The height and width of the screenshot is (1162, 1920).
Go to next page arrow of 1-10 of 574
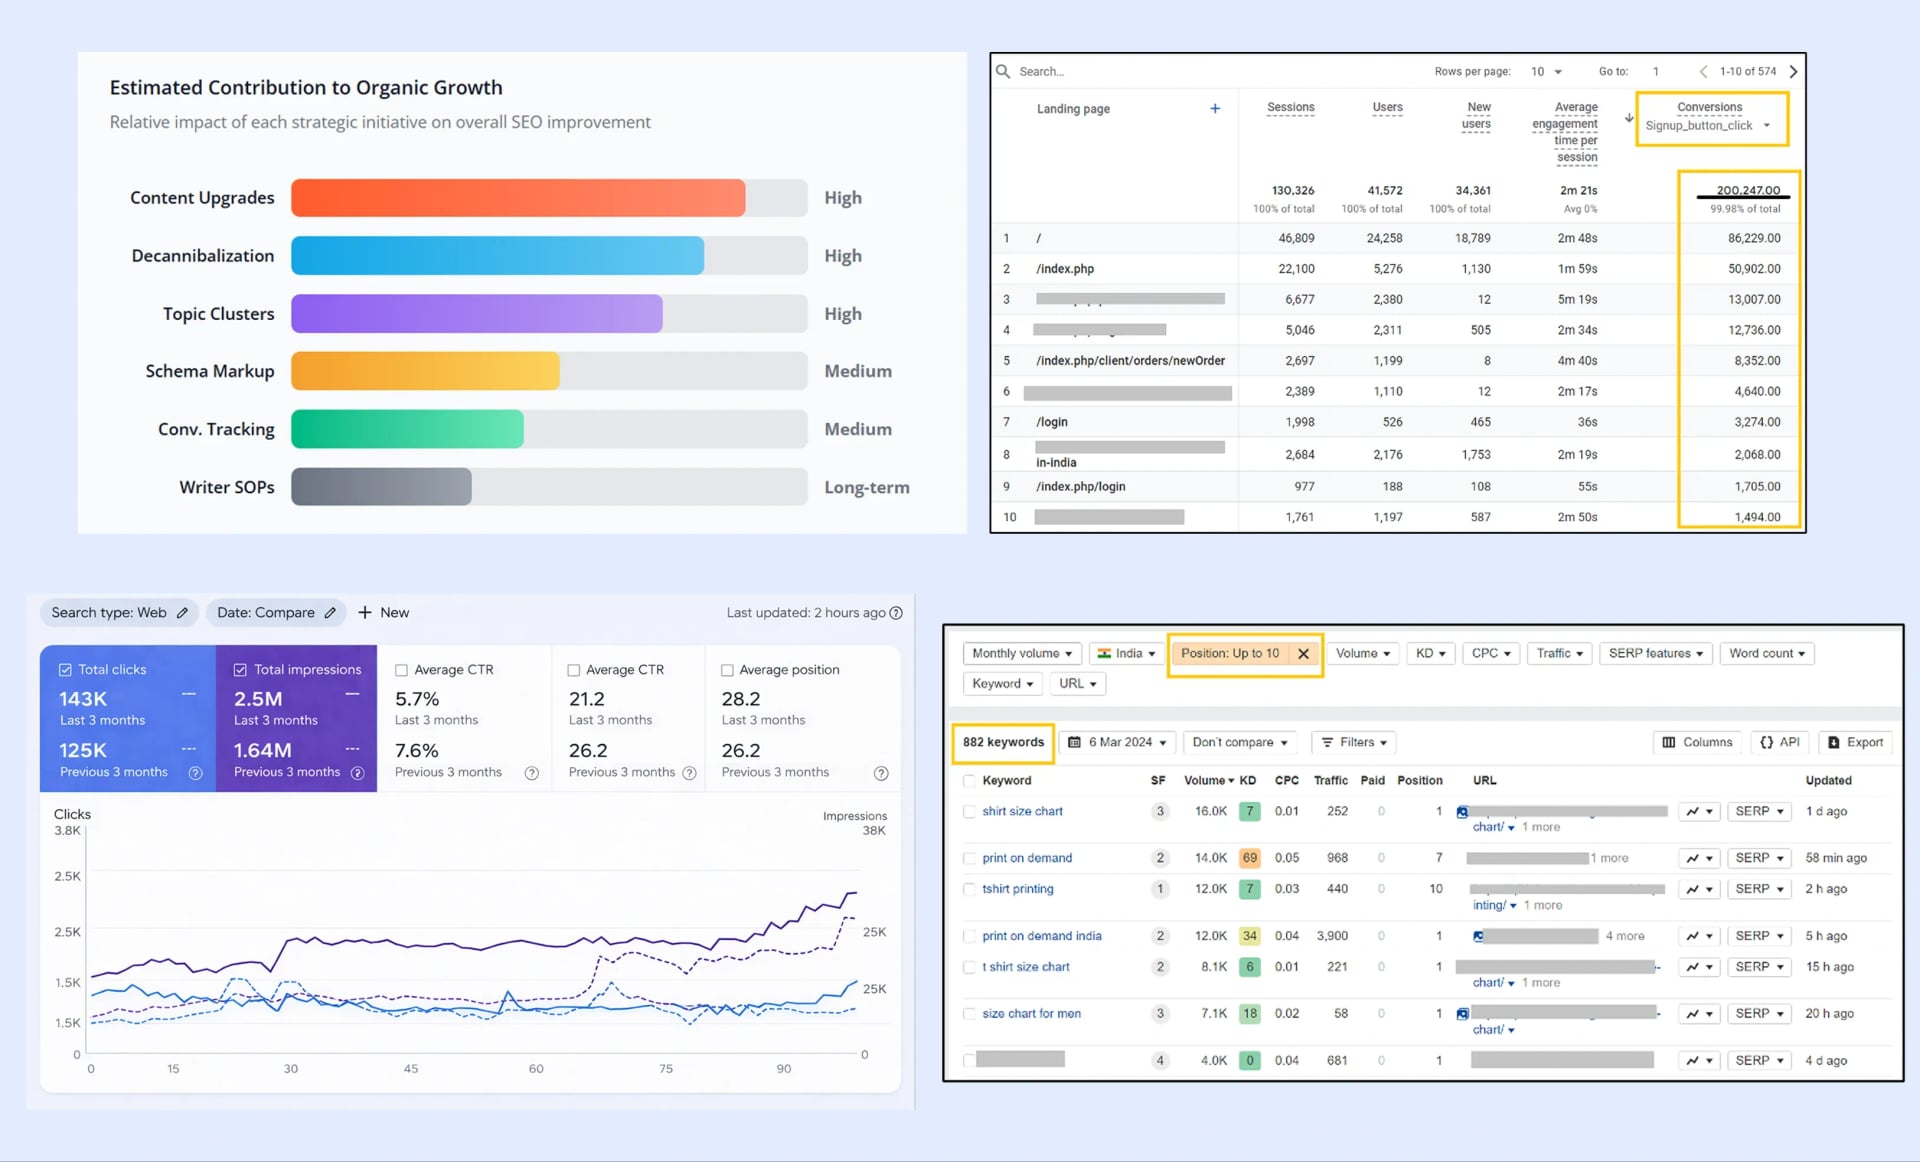coord(1793,71)
